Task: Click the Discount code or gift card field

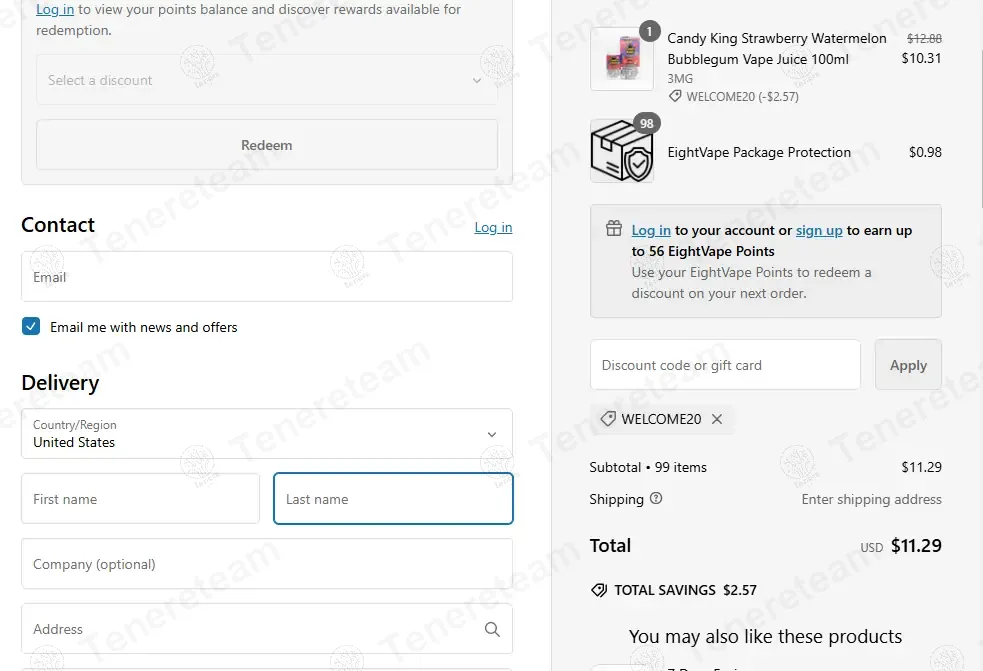Action: [725, 365]
